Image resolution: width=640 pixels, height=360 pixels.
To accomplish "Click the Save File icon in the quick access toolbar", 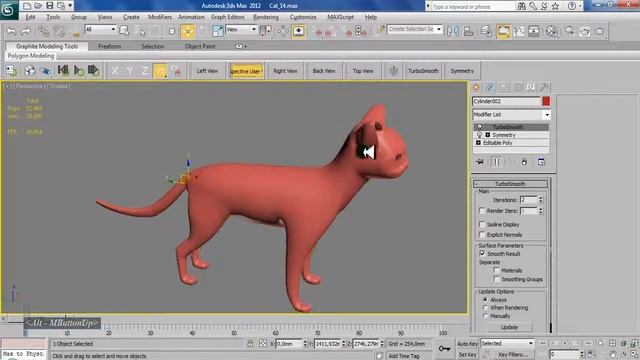I will coord(49,6).
